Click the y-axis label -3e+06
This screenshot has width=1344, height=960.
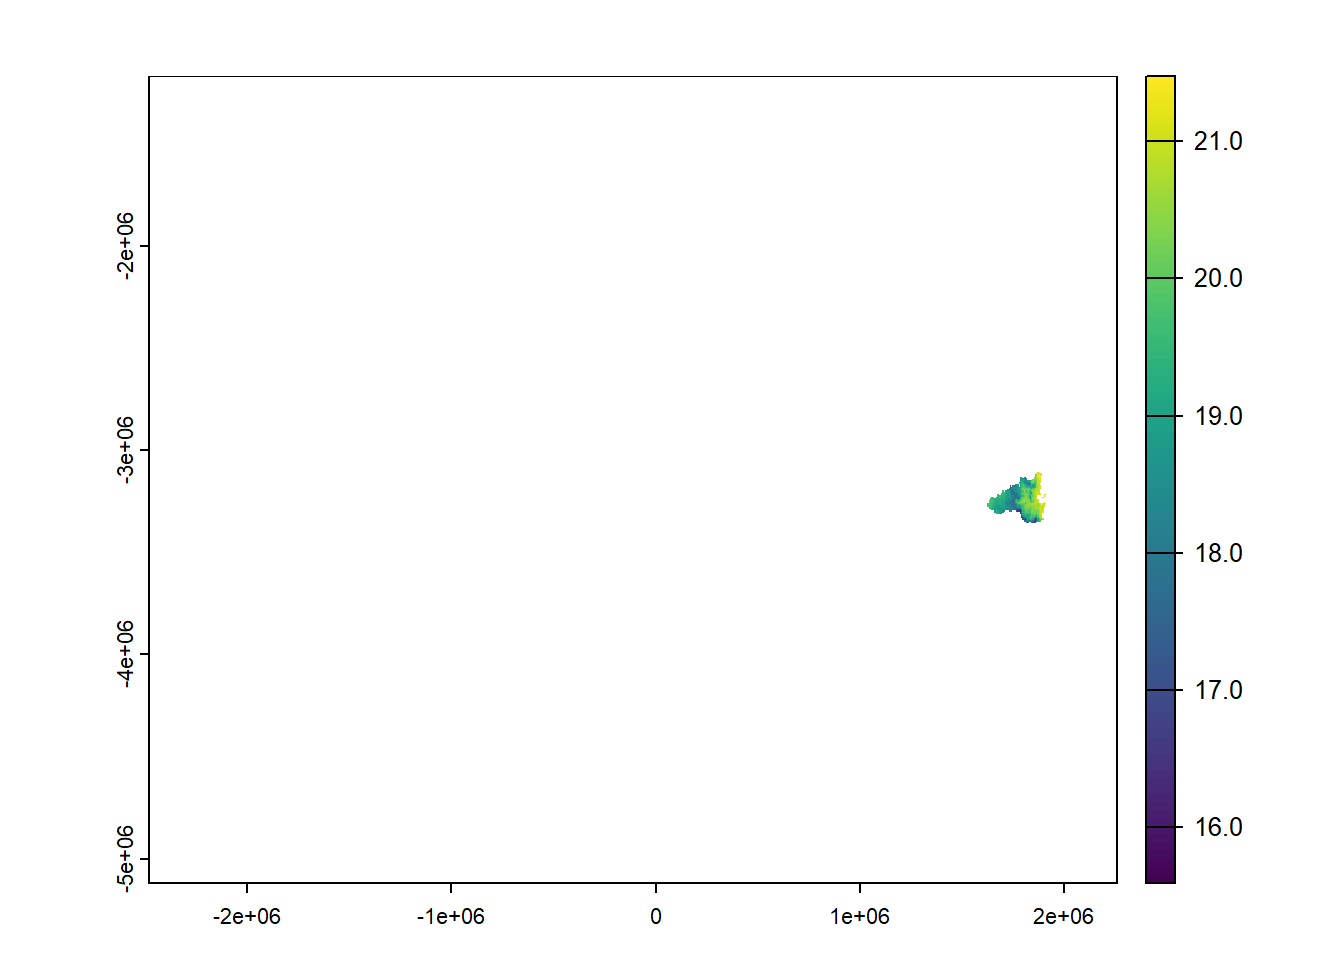(125, 450)
